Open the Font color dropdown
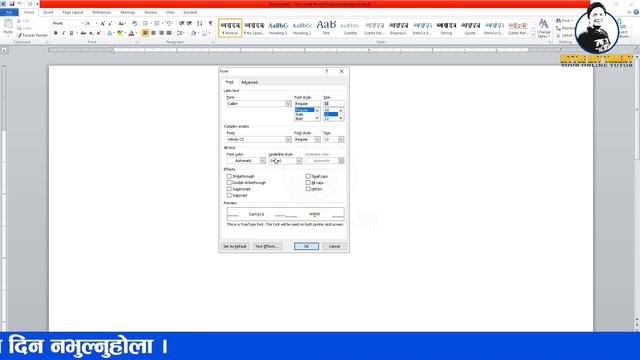 click(x=262, y=161)
